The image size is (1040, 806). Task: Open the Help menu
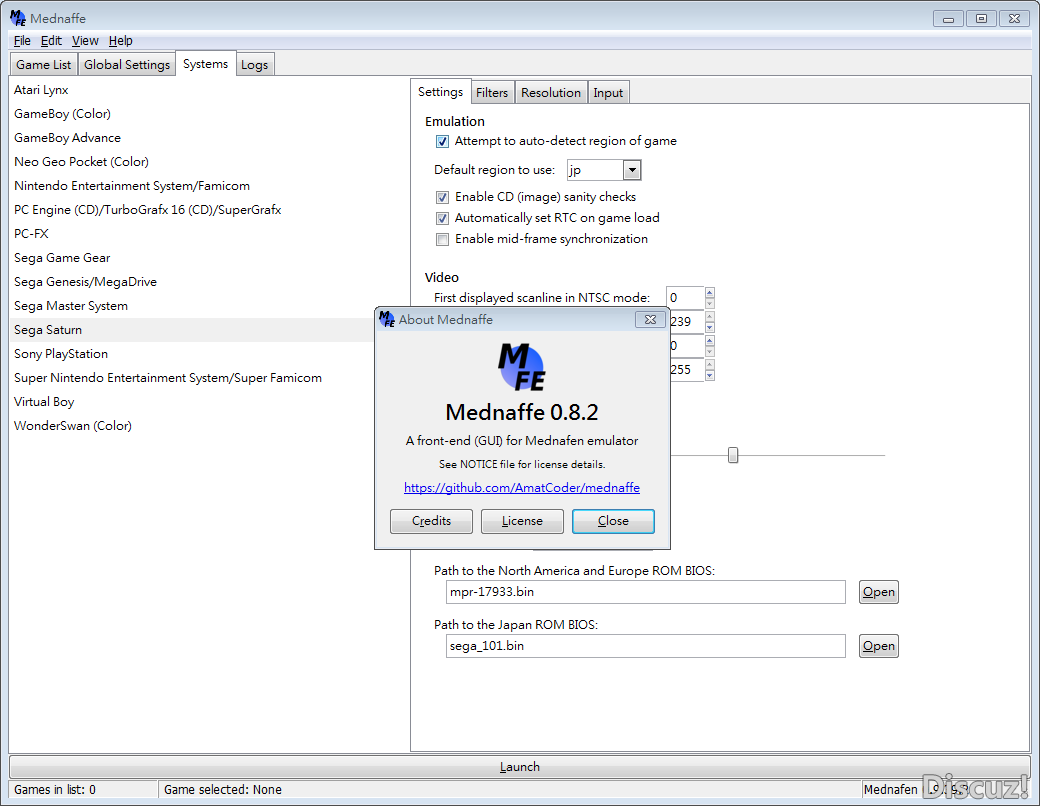120,40
